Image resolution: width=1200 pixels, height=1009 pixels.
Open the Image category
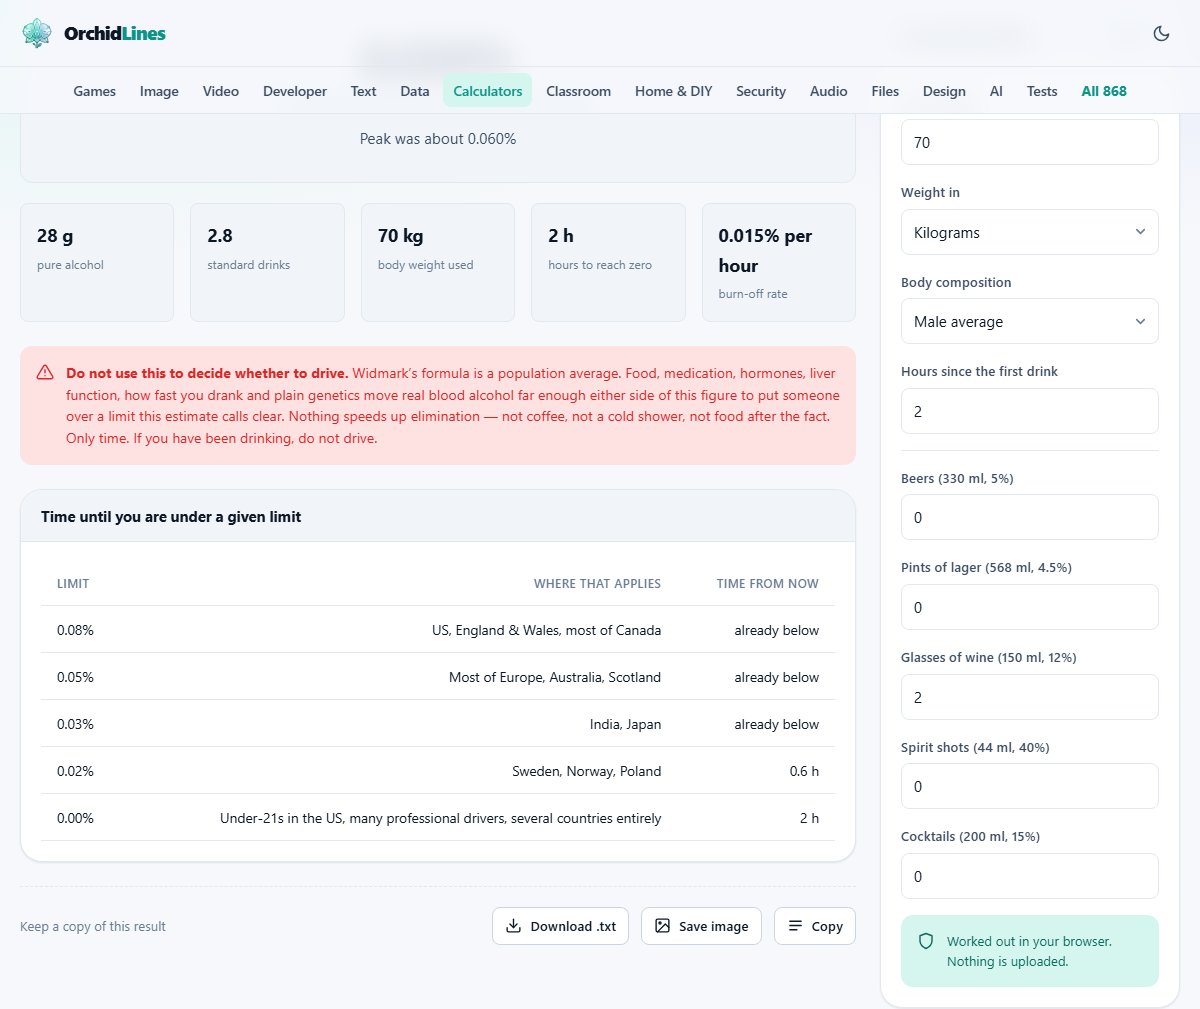coord(159,91)
